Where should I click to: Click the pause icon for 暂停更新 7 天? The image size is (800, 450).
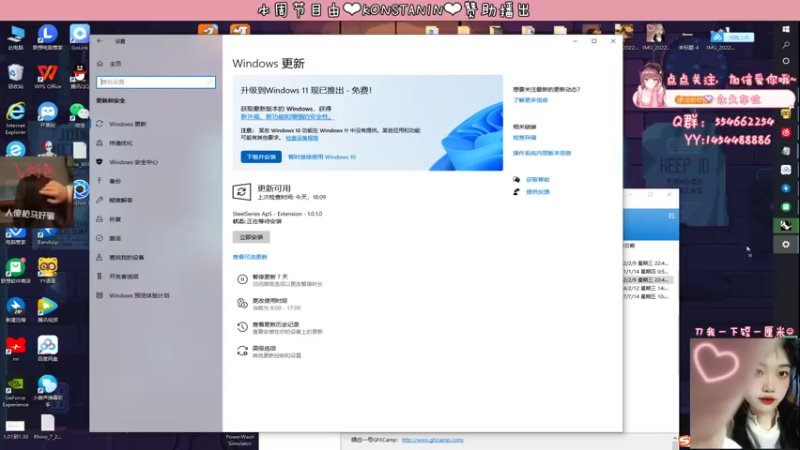click(x=242, y=279)
